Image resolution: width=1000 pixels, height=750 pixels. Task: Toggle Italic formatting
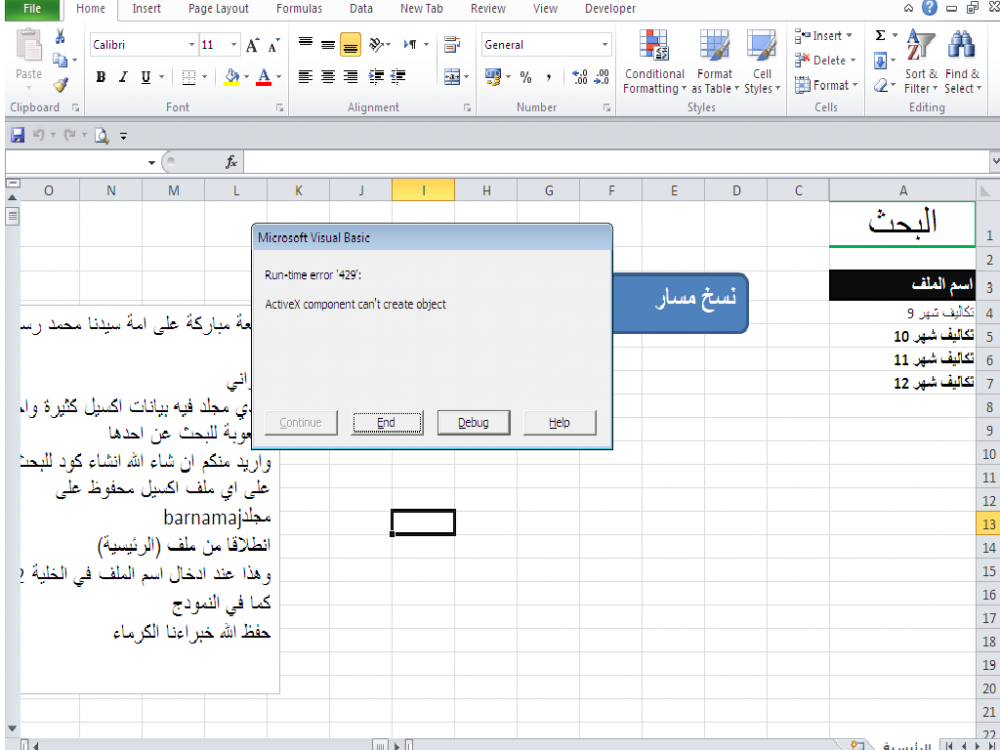click(123, 77)
